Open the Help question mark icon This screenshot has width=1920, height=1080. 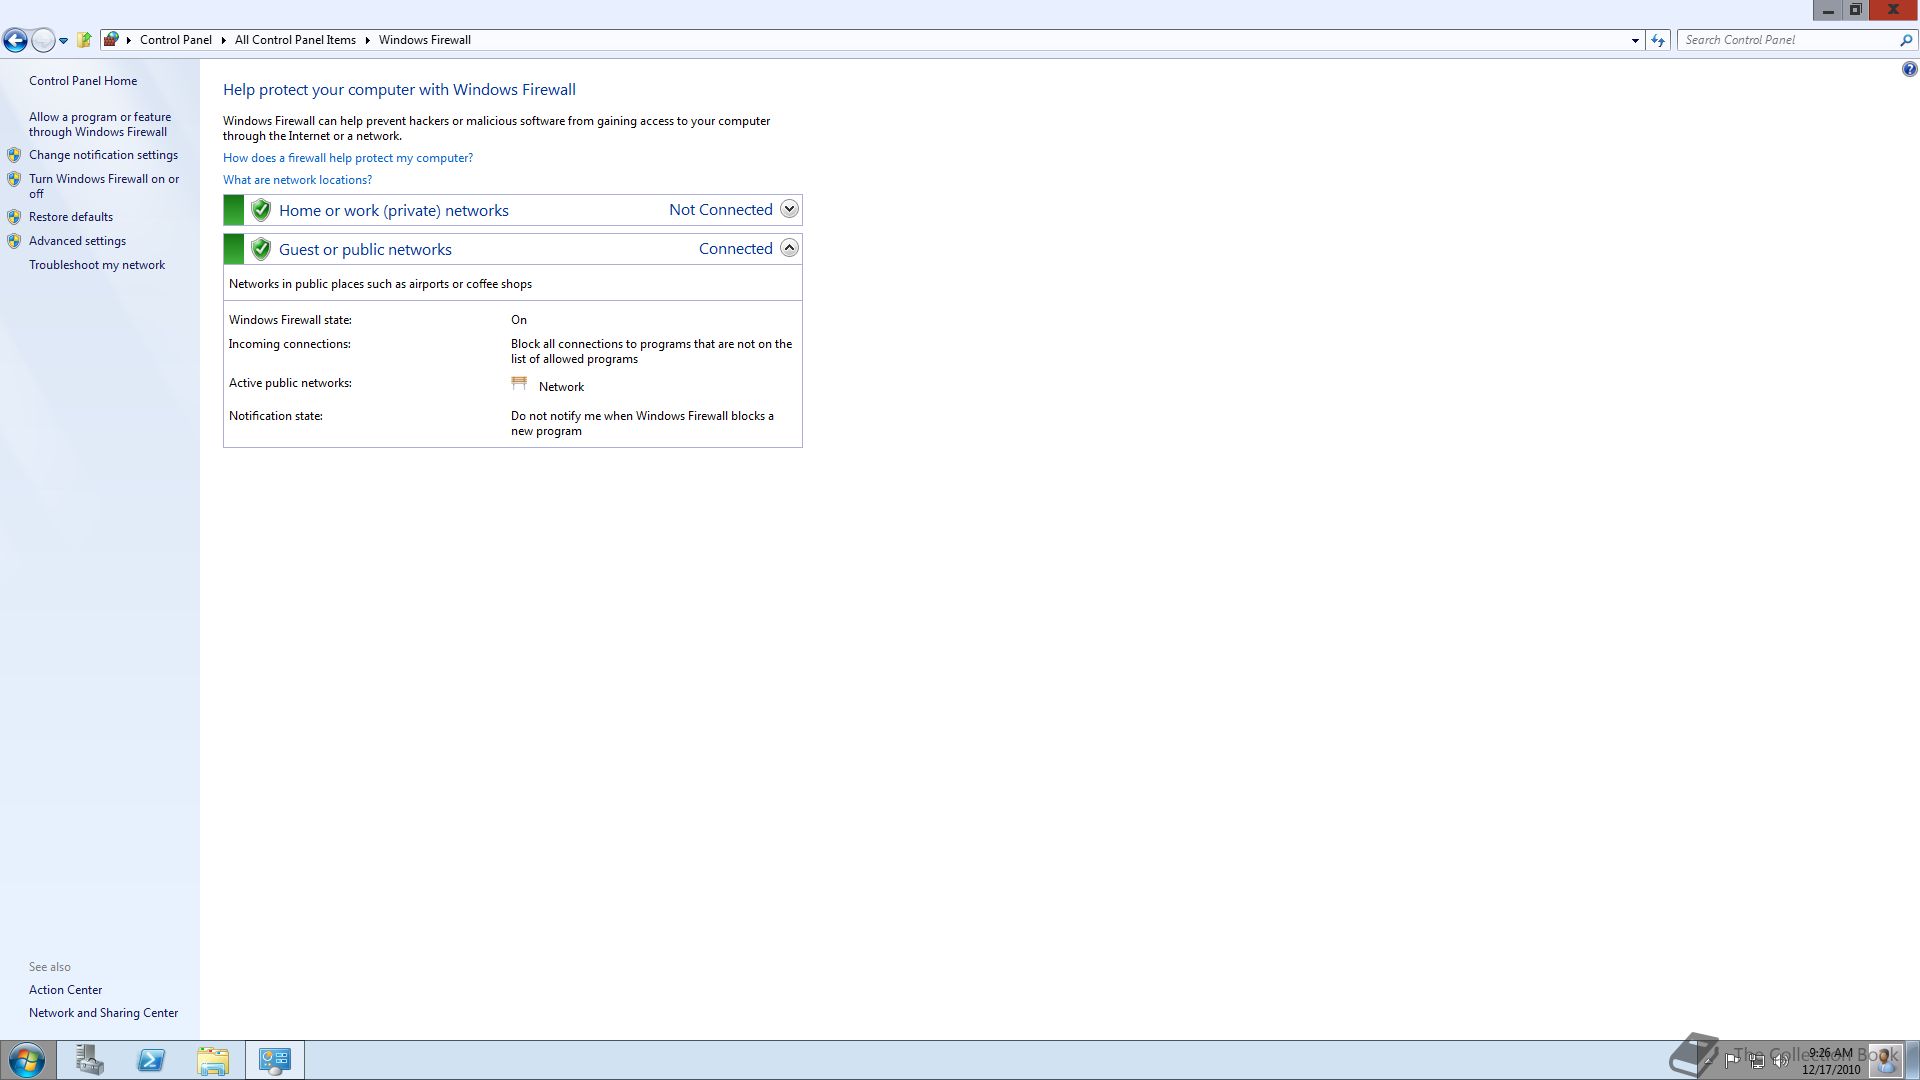[1909, 69]
